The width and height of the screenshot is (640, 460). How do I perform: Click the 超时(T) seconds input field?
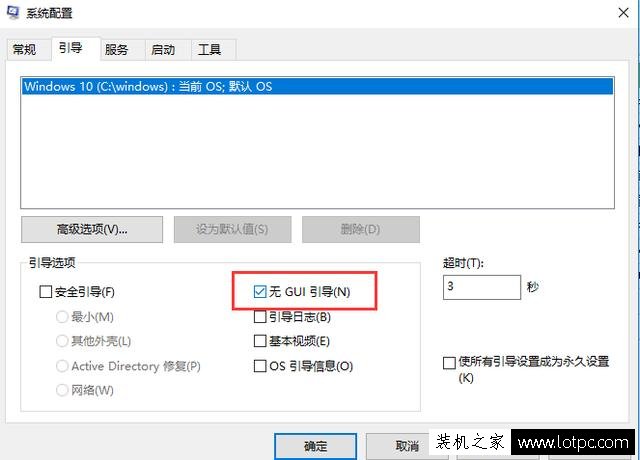pyautogui.click(x=482, y=287)
